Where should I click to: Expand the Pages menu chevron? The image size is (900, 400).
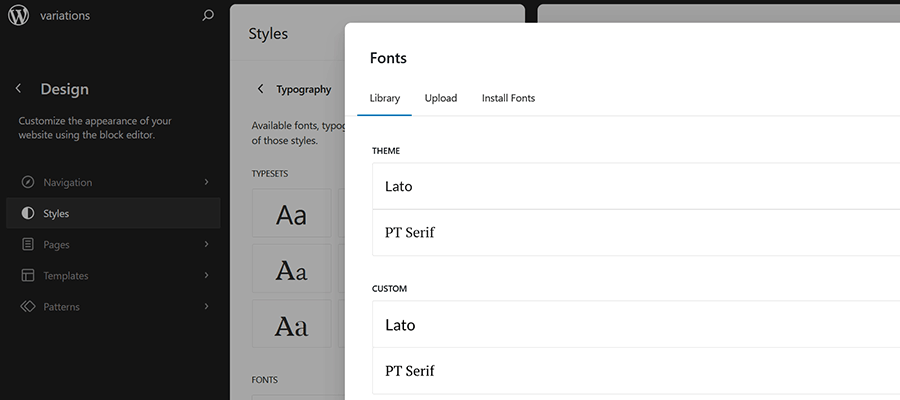[x=206, y=244]
